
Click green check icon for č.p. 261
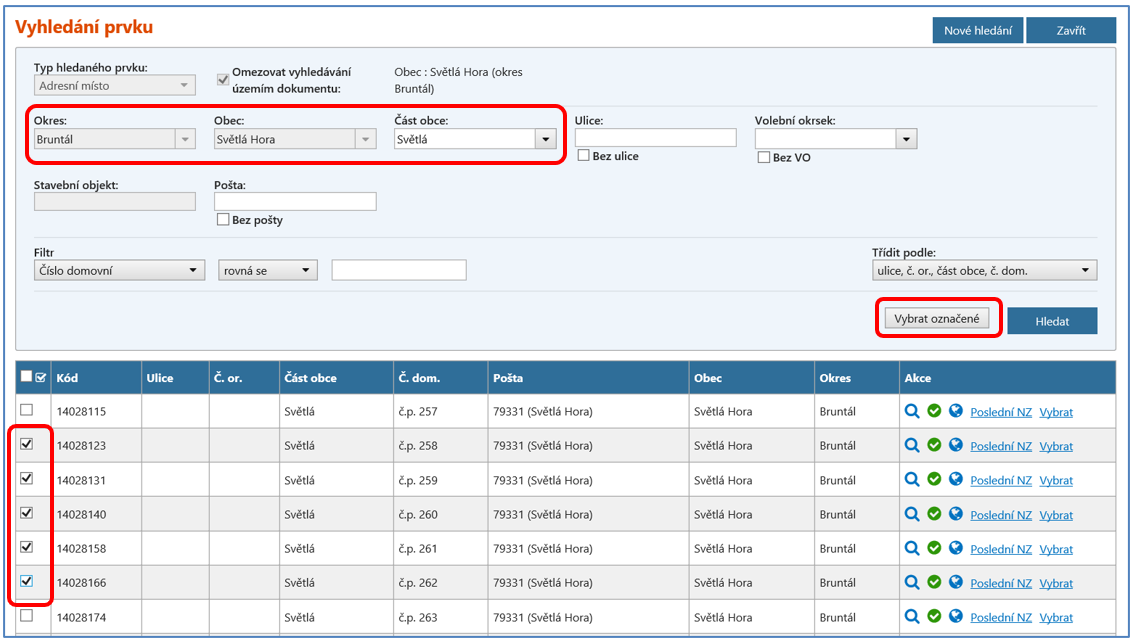pyautogui.click(x=934, y=548)
